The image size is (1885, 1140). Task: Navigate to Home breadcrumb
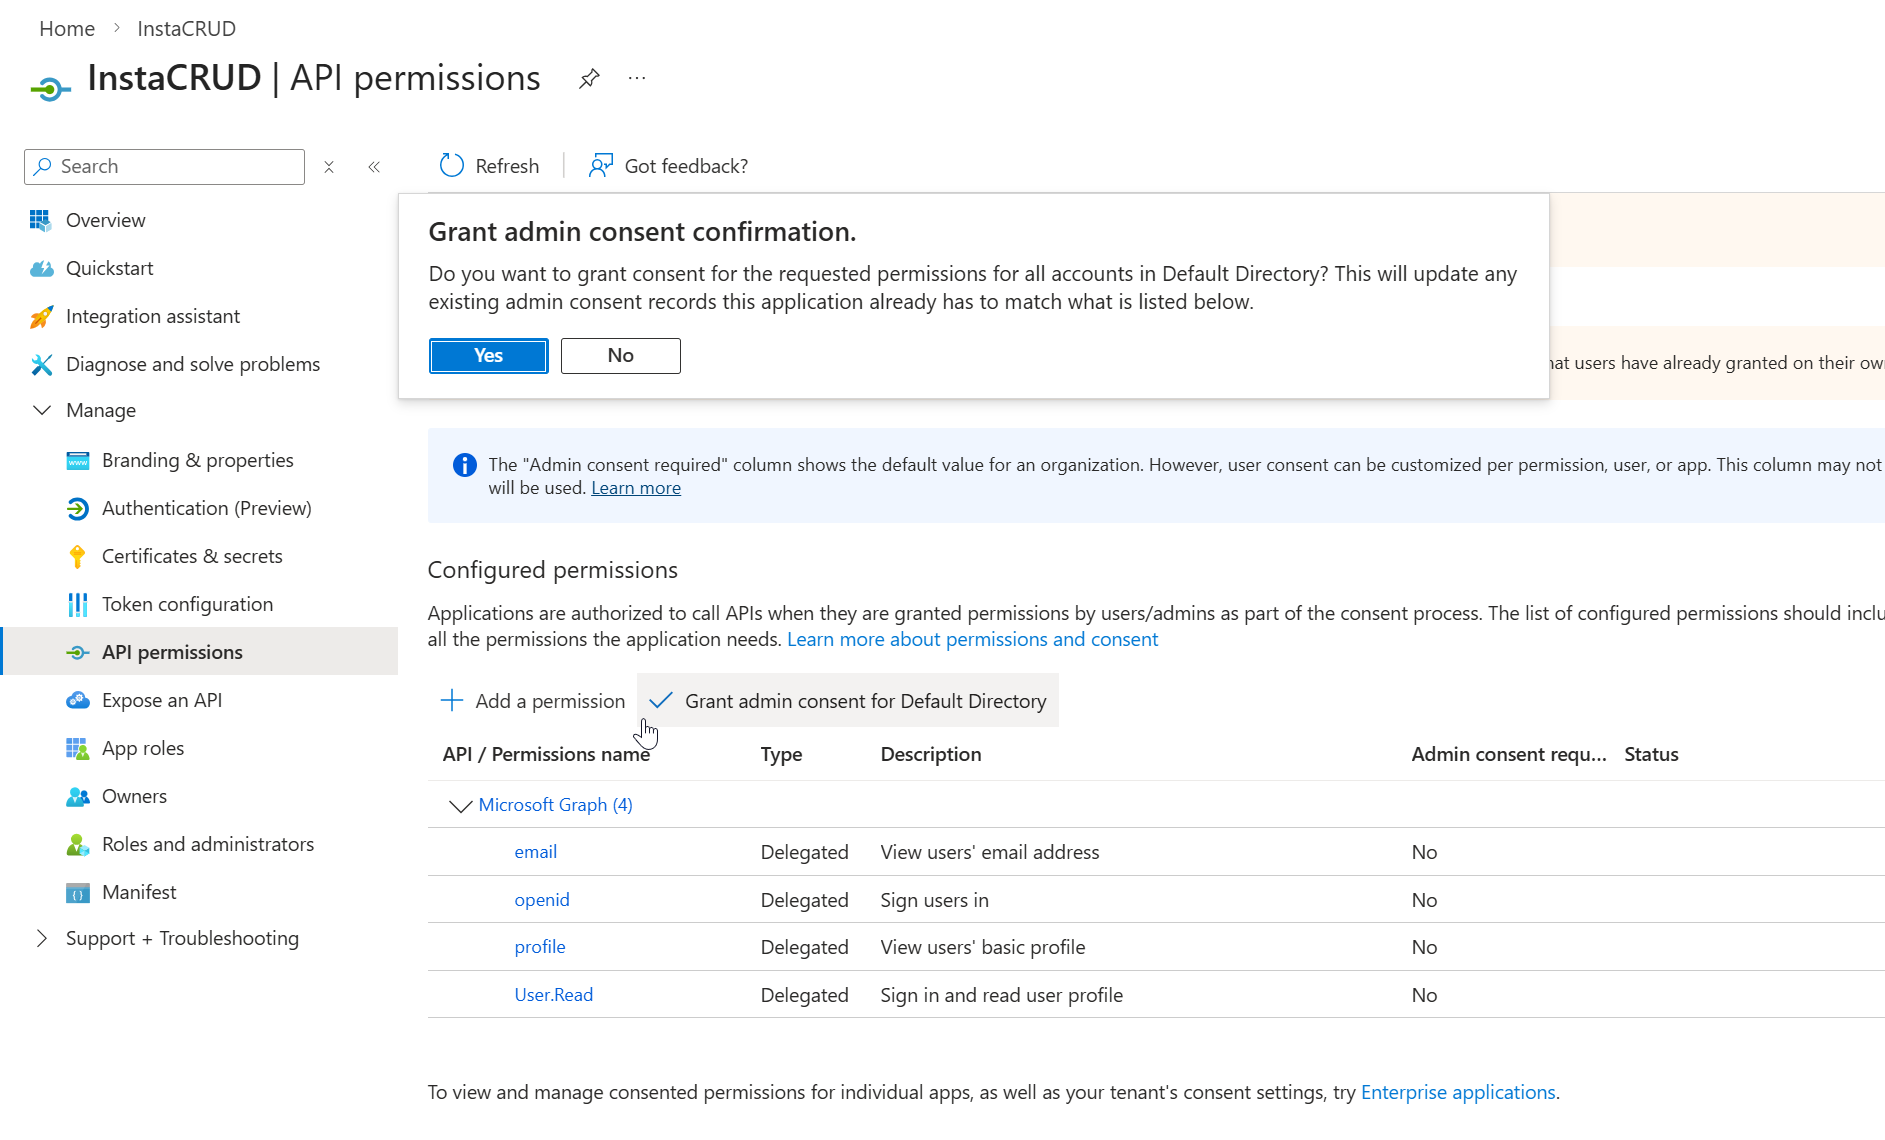point(66,28)
